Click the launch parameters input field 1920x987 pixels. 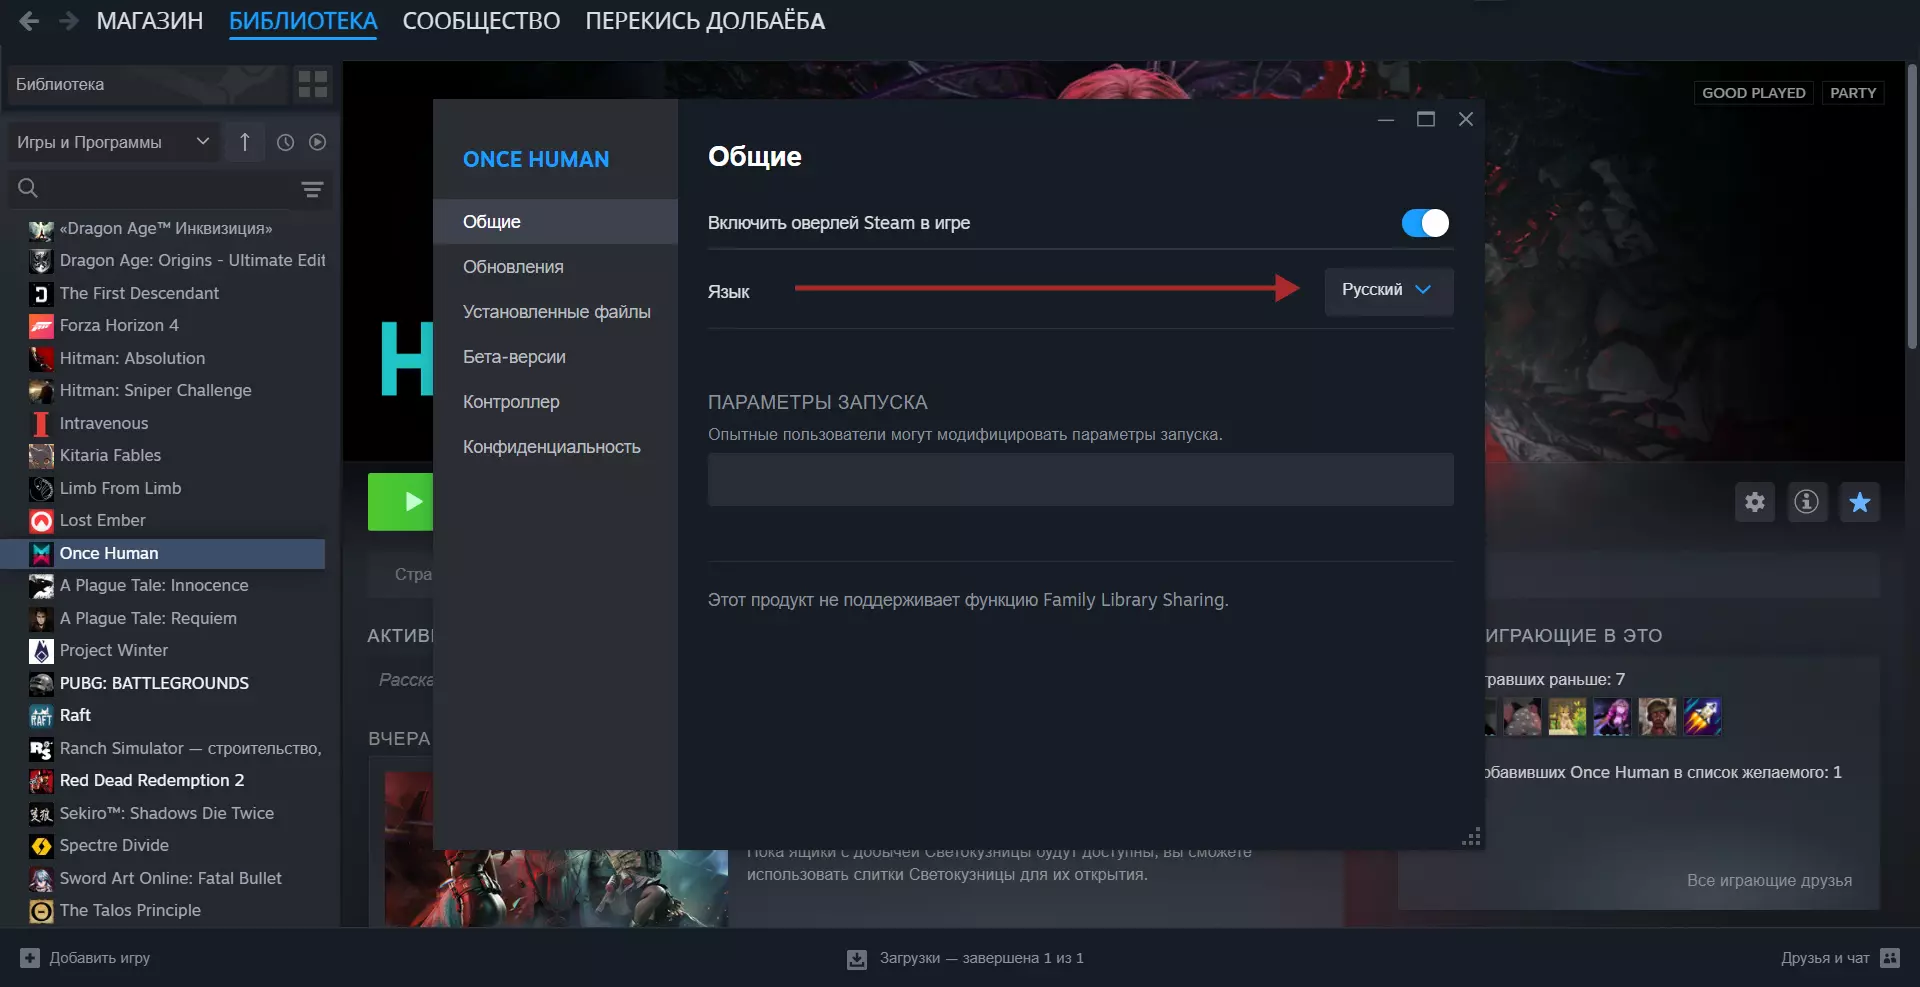[1081, 479]
